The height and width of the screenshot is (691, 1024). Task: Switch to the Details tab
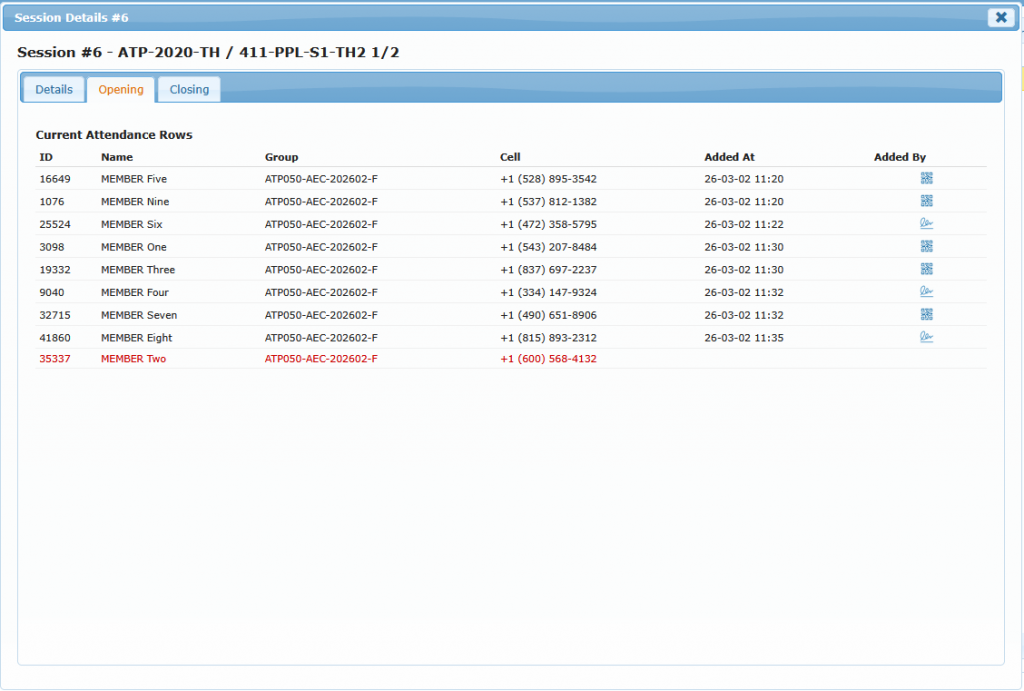(54, 90)
